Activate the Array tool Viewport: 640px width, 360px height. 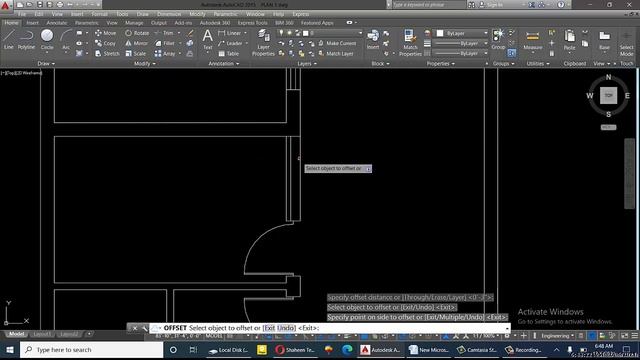point(165,53)
